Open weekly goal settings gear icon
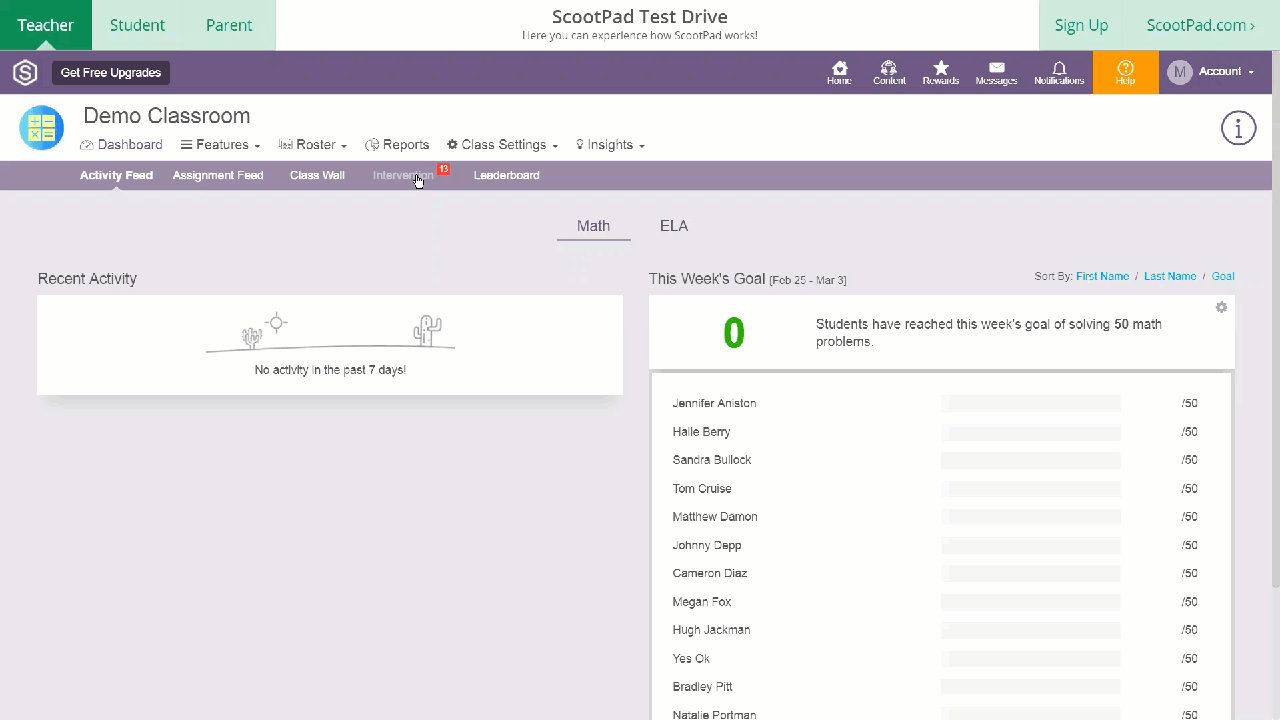The image size is (1280, 720). point(1221,307)
